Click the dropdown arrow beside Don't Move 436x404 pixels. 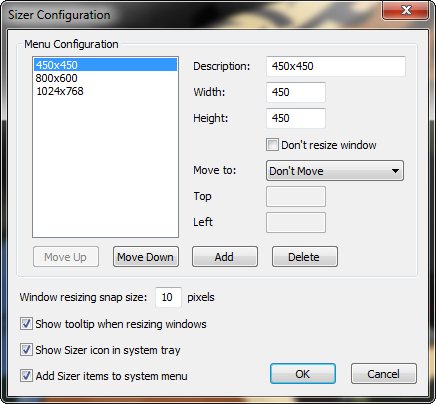click(395, 171)
